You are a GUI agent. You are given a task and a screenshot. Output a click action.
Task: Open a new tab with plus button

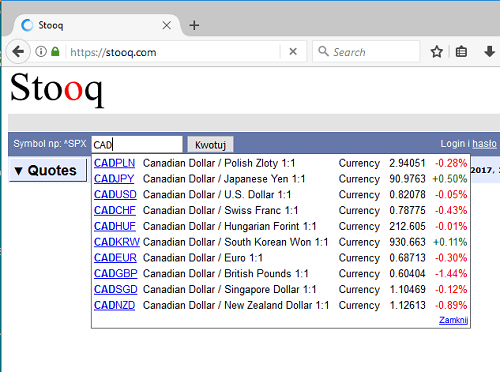[194, 25]
